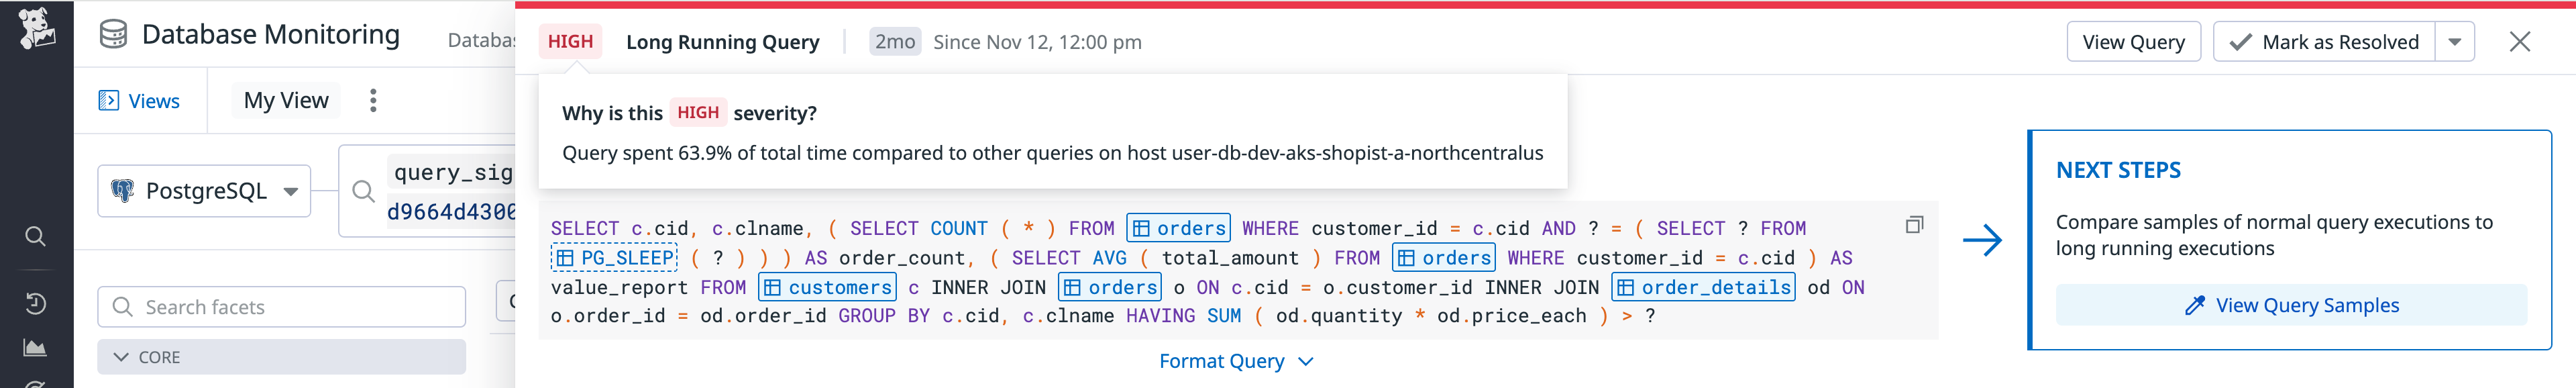
Task: Open the recent history icon in sidebar
Action: 35,304
